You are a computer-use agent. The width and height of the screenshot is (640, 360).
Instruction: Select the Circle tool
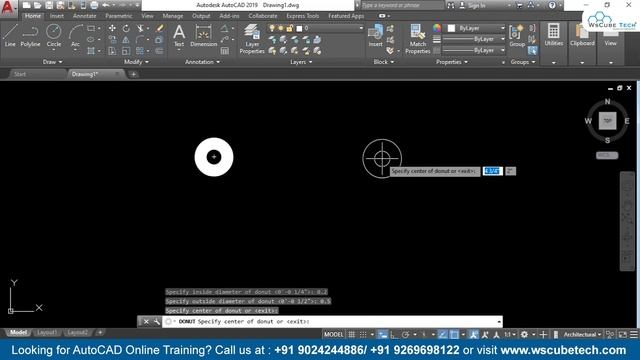pyautogui.click(x=53, y=36)
